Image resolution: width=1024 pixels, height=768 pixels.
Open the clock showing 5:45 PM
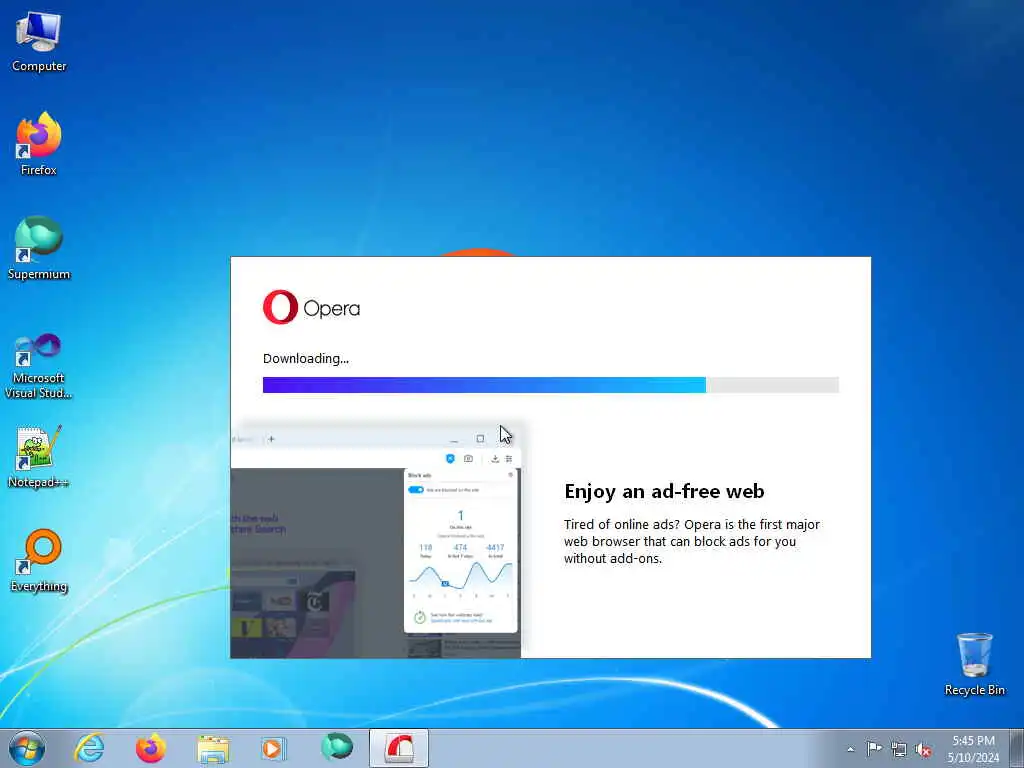click(x=973, y=749)
